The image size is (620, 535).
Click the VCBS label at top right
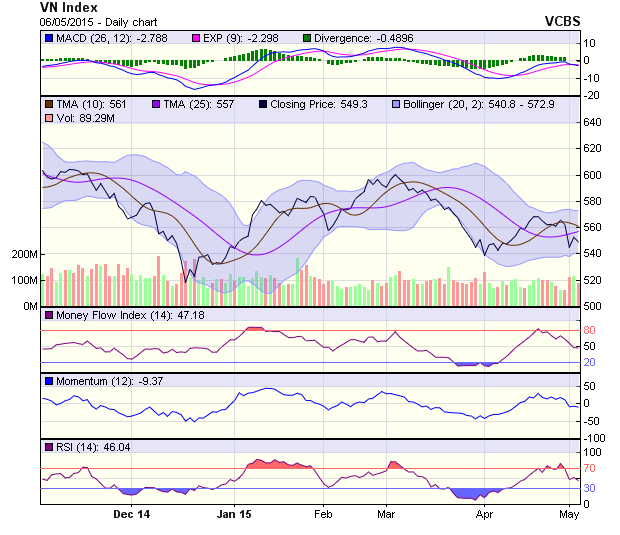pos(563,21)
